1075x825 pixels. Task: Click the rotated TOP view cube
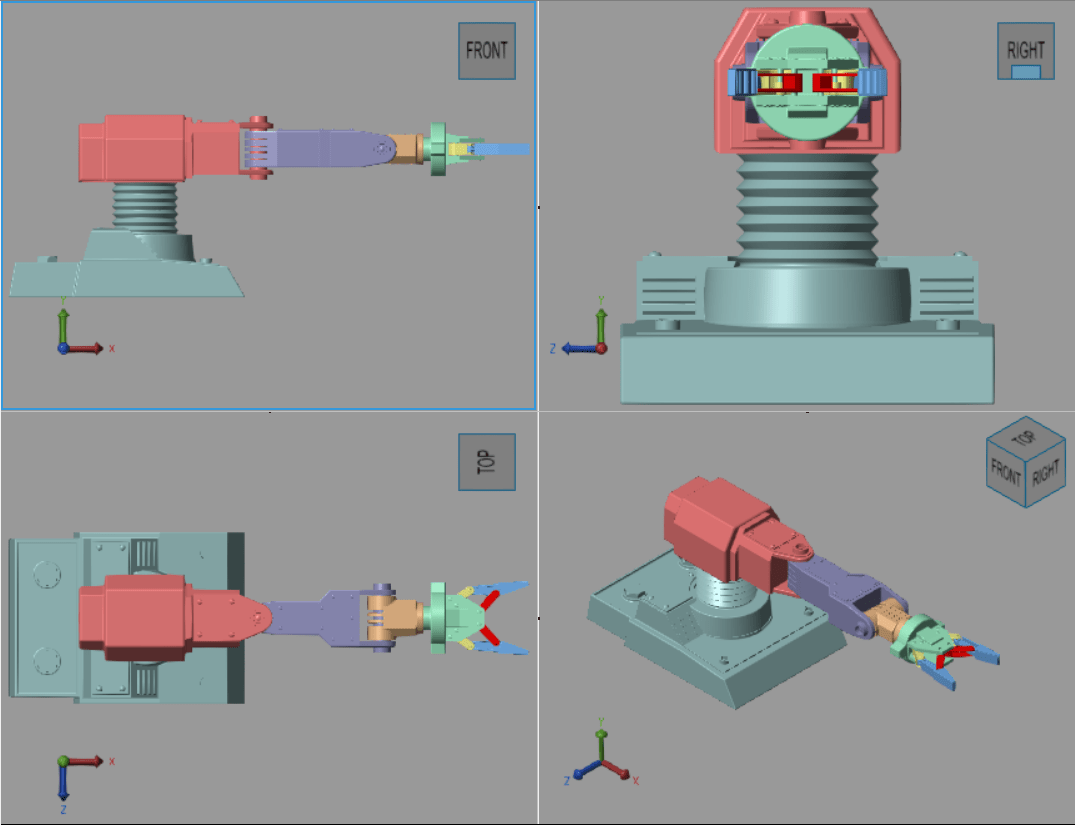pyautogui.click(x=487, y=462)
